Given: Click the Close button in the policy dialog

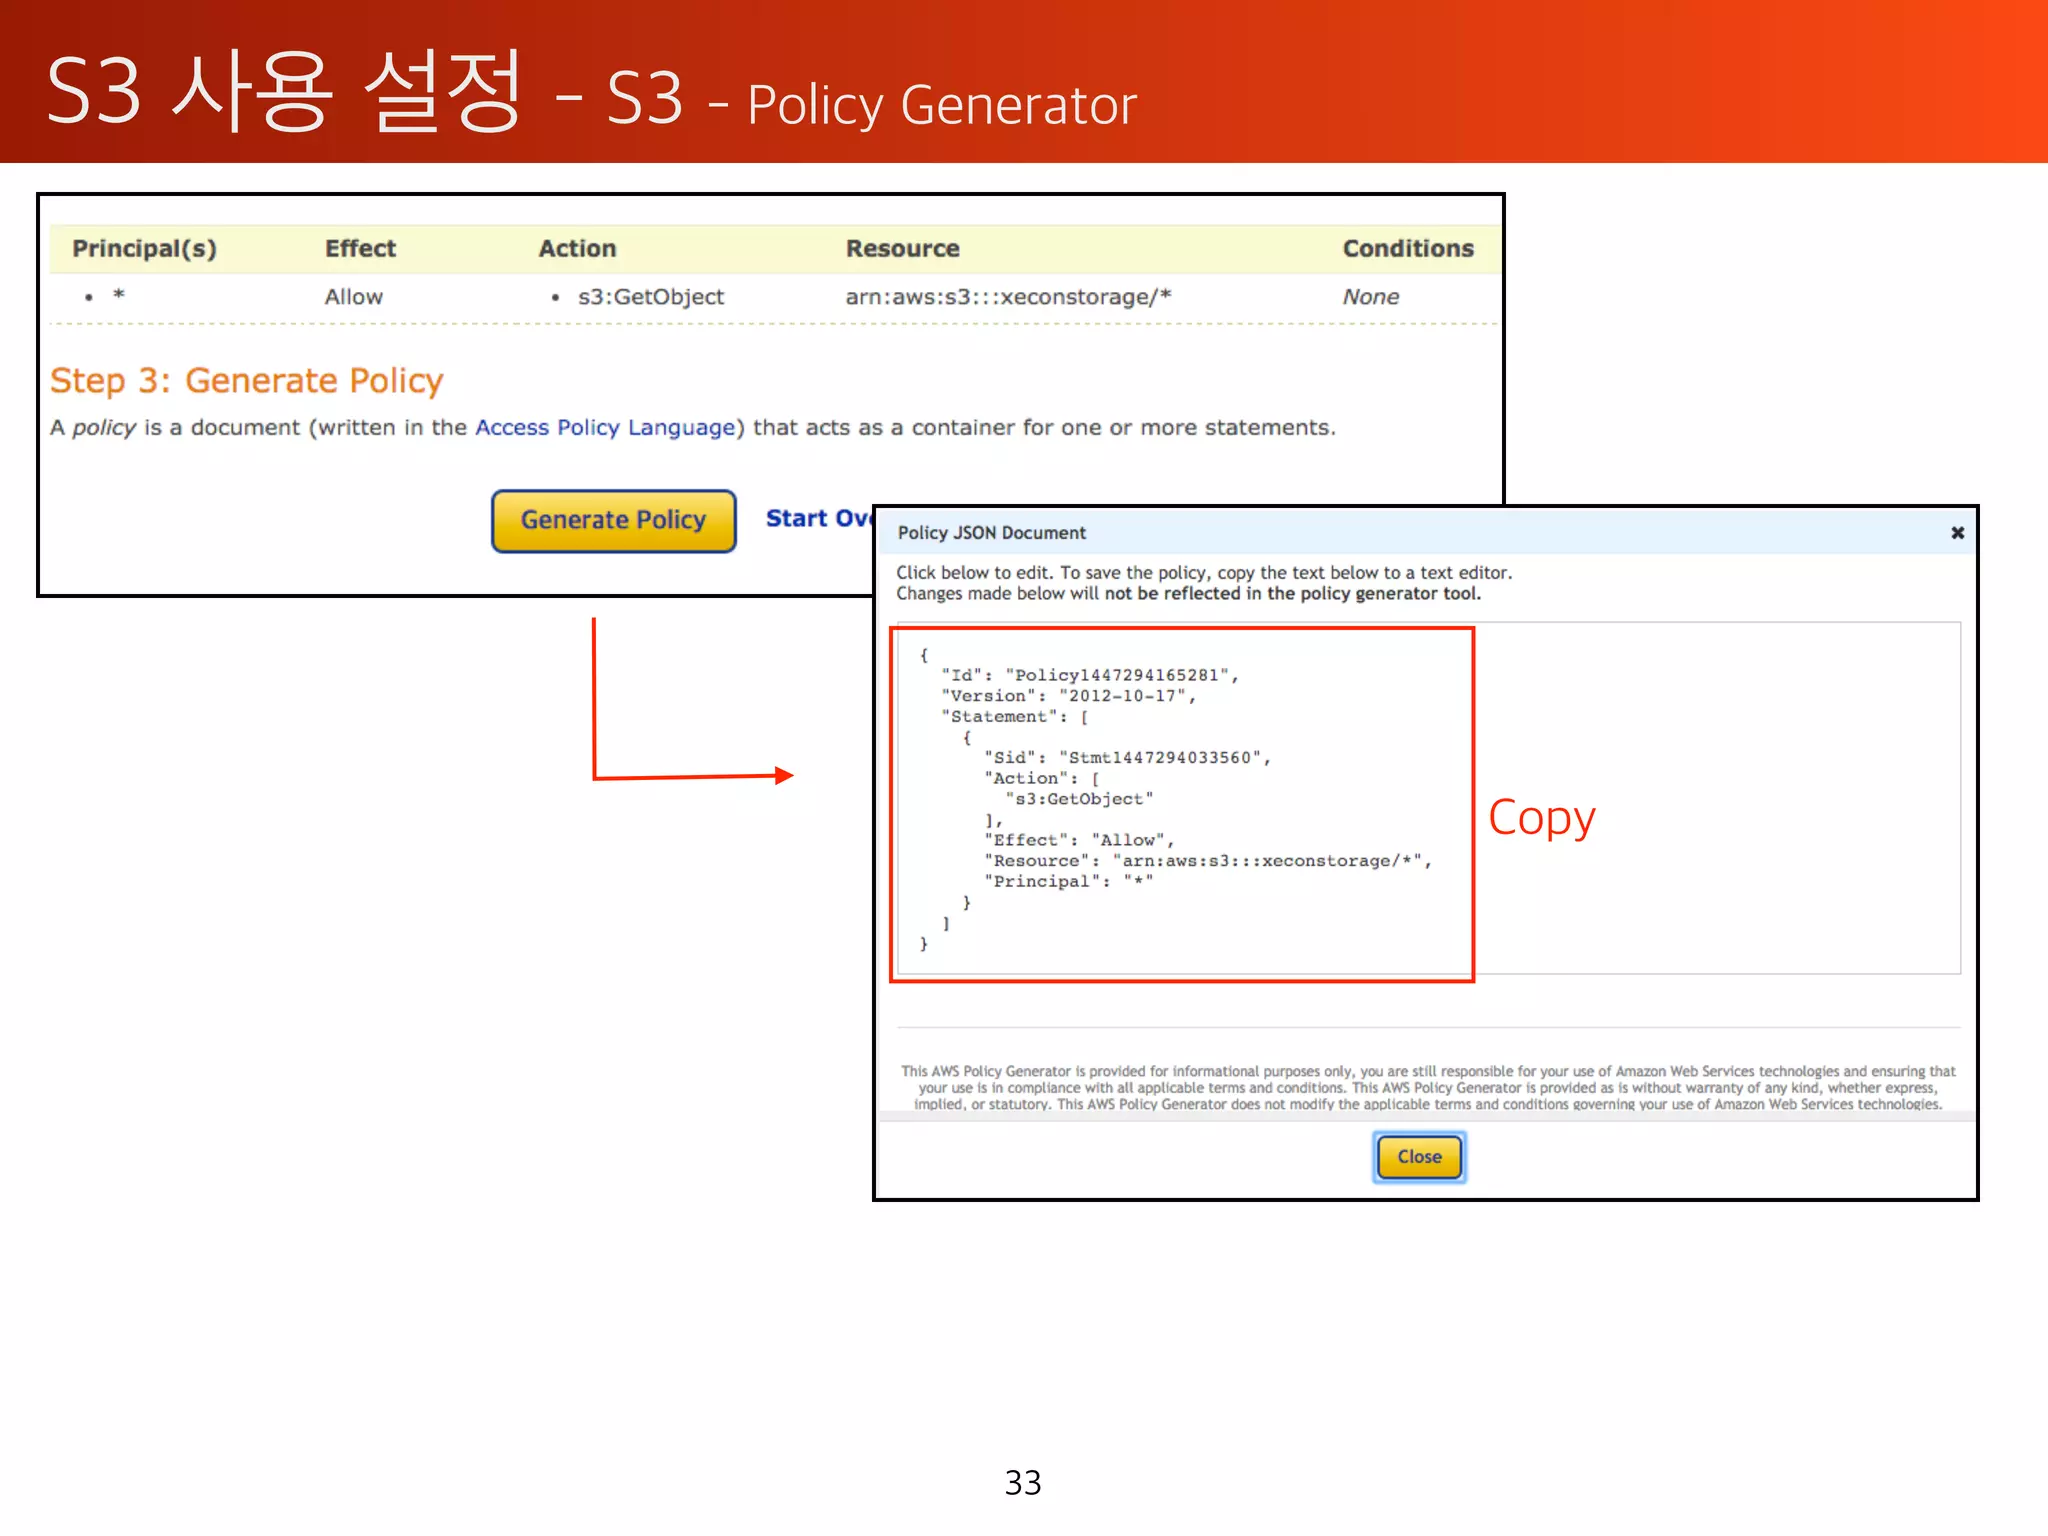Looking at the screenshot, I should (x=1419, y=1157).
